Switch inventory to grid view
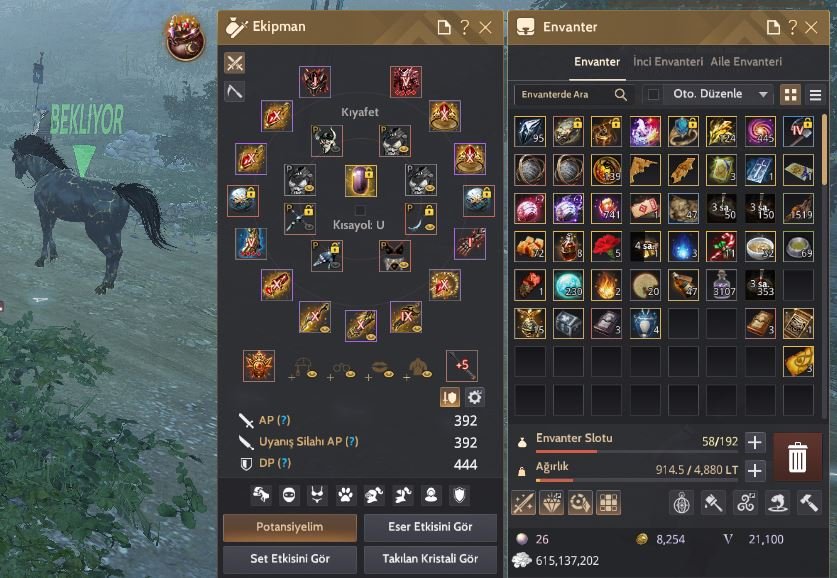This screenshot has width=837, height=578. [791, 95]
